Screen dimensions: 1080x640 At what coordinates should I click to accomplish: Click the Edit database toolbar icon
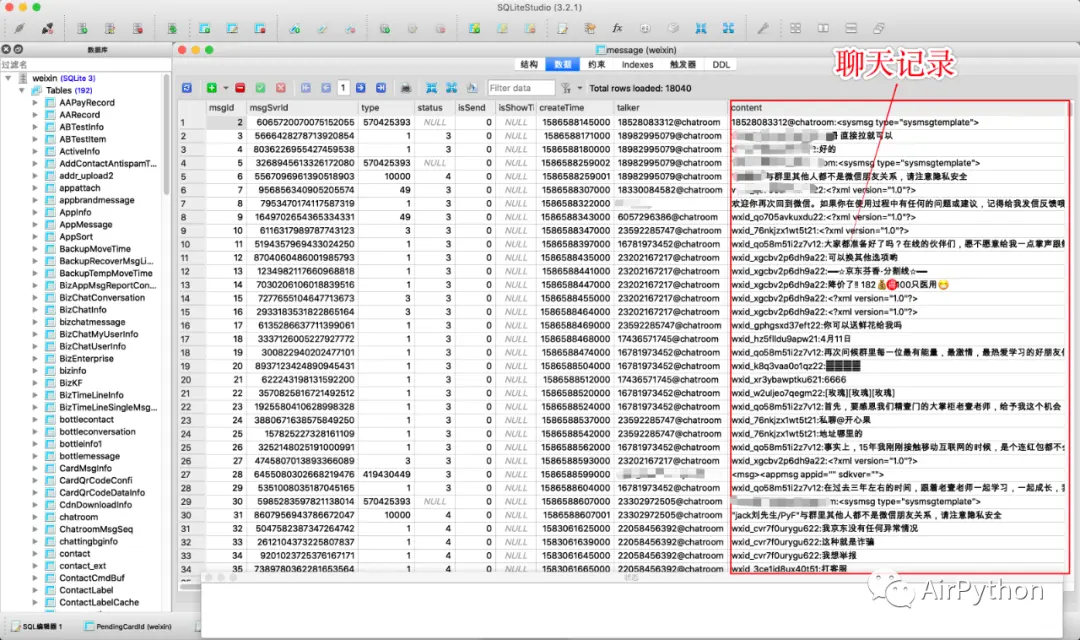tap(110, 29)
